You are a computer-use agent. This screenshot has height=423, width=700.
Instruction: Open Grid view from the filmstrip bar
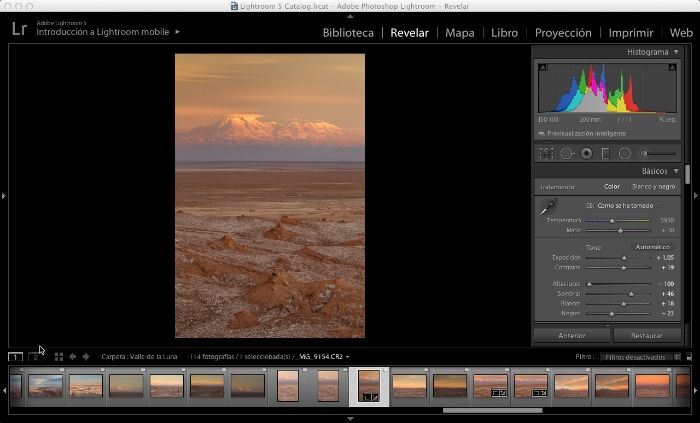[x=58, y=357]
